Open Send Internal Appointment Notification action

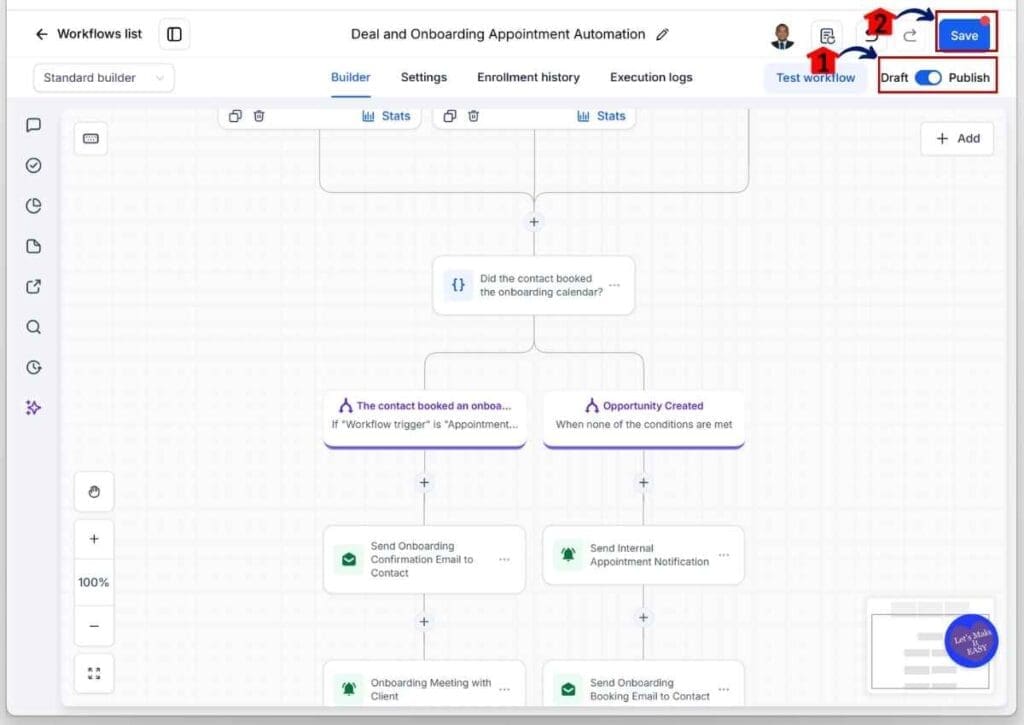click(643, 555)
